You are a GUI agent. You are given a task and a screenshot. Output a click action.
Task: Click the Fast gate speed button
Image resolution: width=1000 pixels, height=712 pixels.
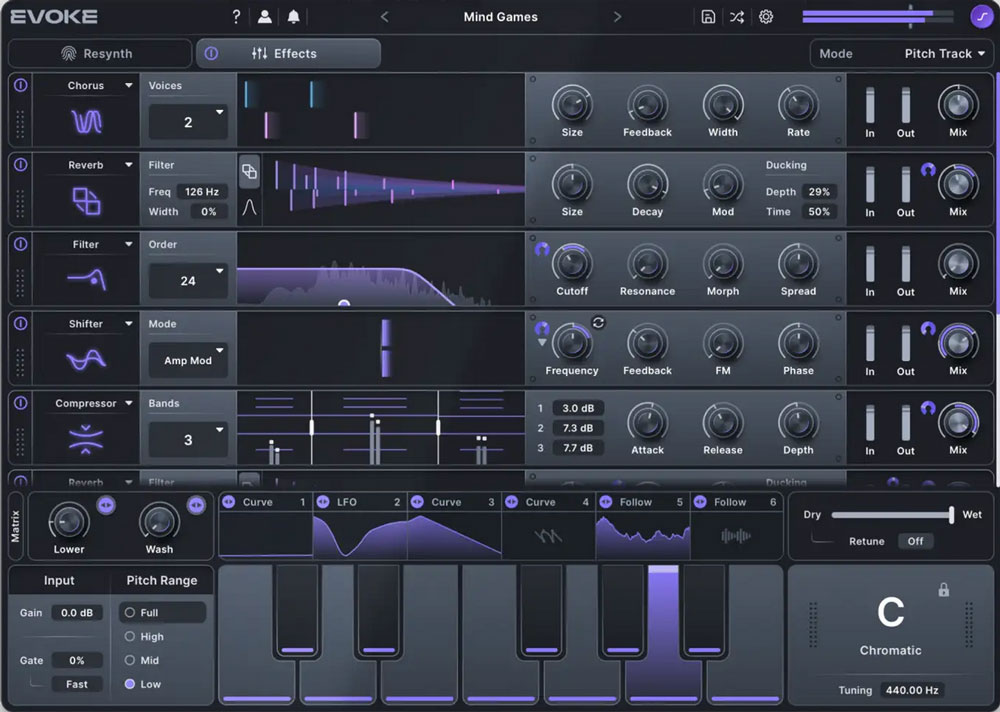coord(77,685)
